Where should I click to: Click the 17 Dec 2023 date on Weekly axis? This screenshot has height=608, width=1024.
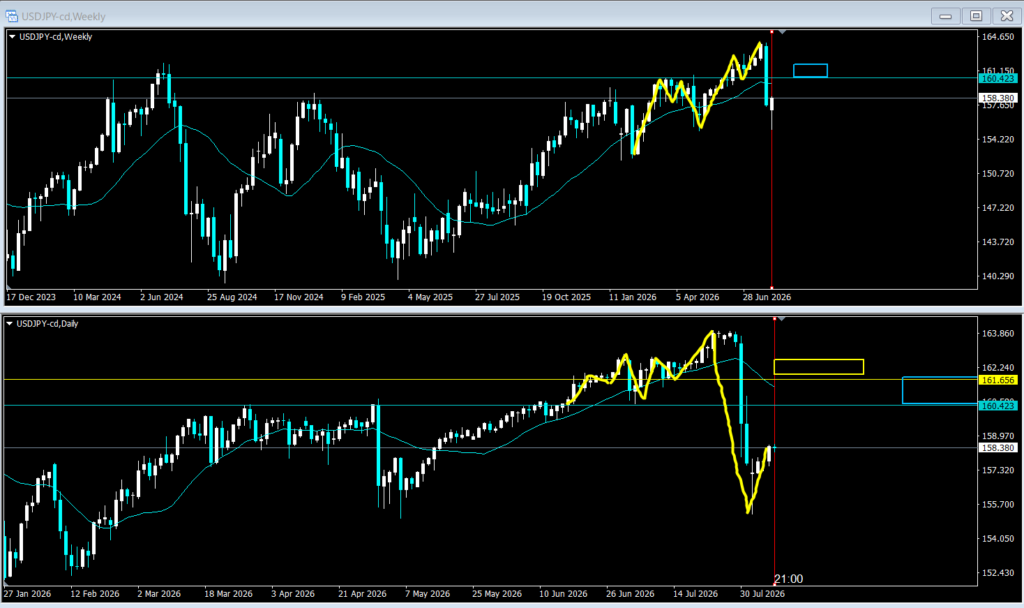point(31,297)
